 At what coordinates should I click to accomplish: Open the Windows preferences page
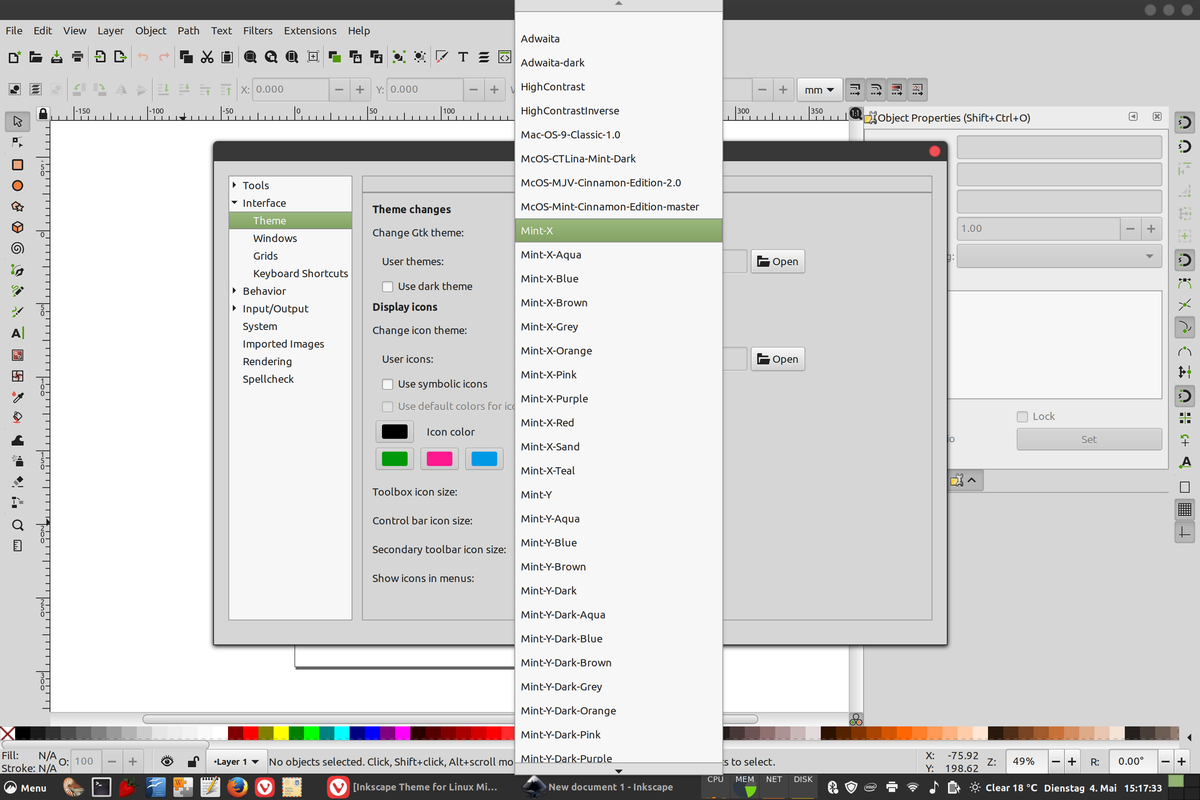[275, 238]
